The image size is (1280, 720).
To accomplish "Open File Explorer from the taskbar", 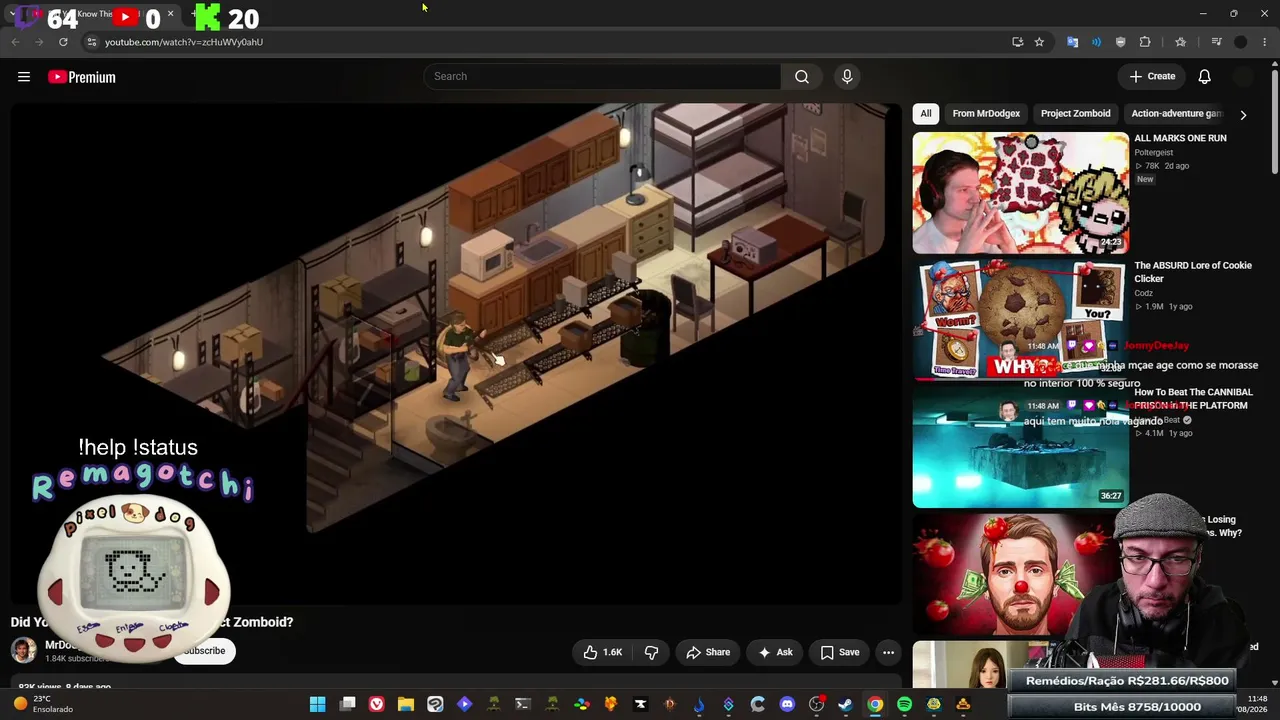I will tap(406, 704).
